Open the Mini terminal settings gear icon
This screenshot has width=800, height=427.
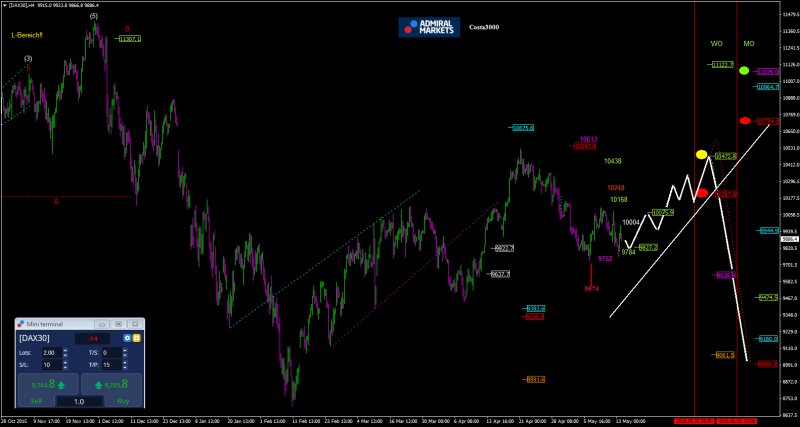[x=126, y=339]
